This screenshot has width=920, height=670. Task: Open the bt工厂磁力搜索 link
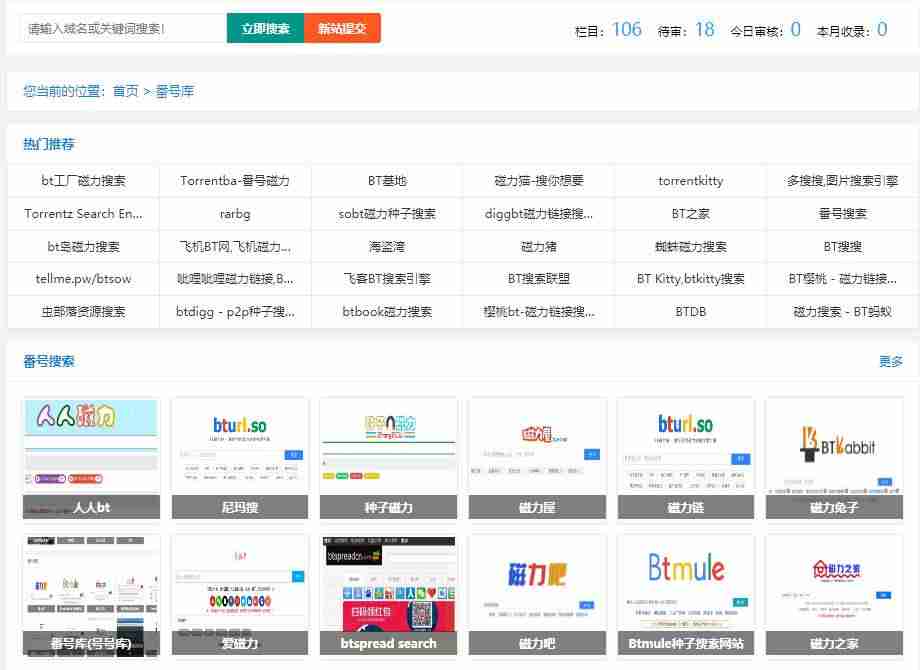(x=83, y=181)
